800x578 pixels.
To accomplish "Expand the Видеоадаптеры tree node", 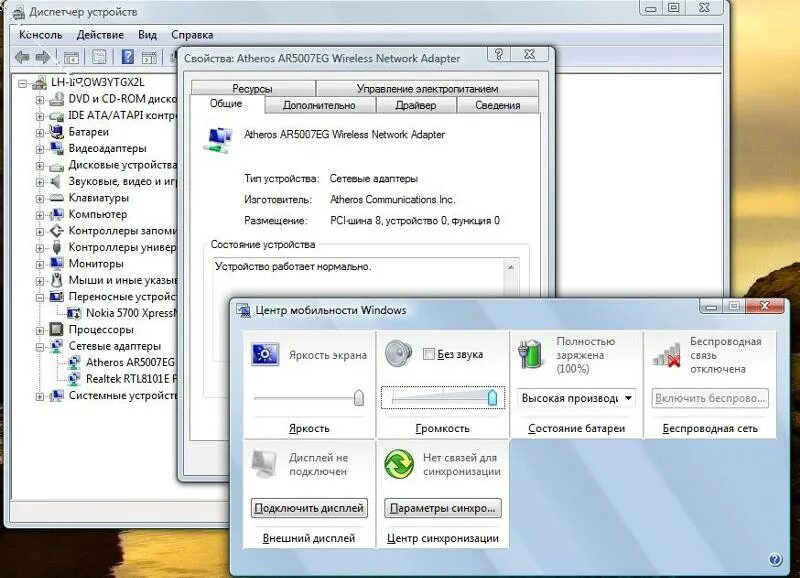I will [x=39, y=149].
